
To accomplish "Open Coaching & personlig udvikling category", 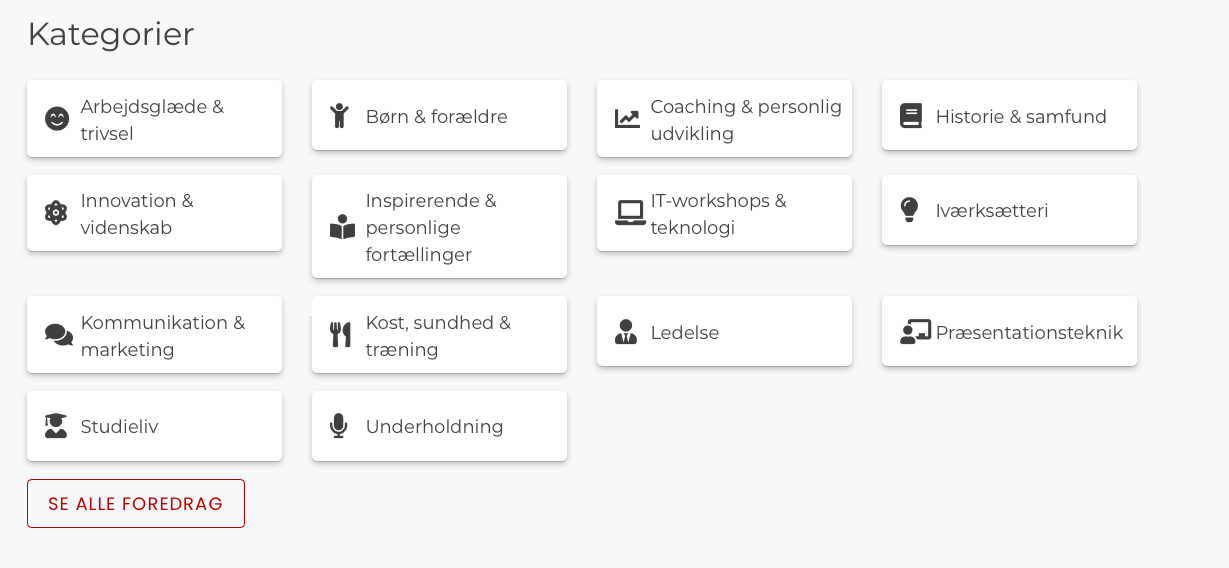I will 746,119.
